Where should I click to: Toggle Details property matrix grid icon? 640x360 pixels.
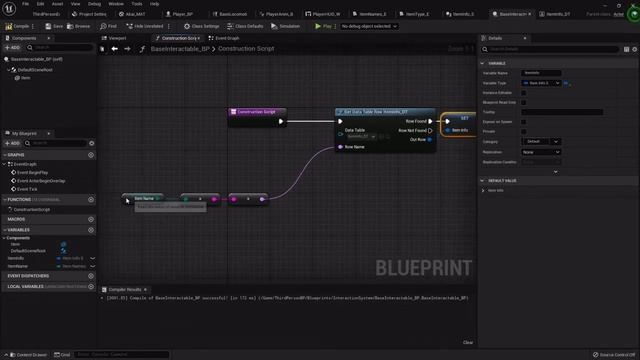coord(627,49)
